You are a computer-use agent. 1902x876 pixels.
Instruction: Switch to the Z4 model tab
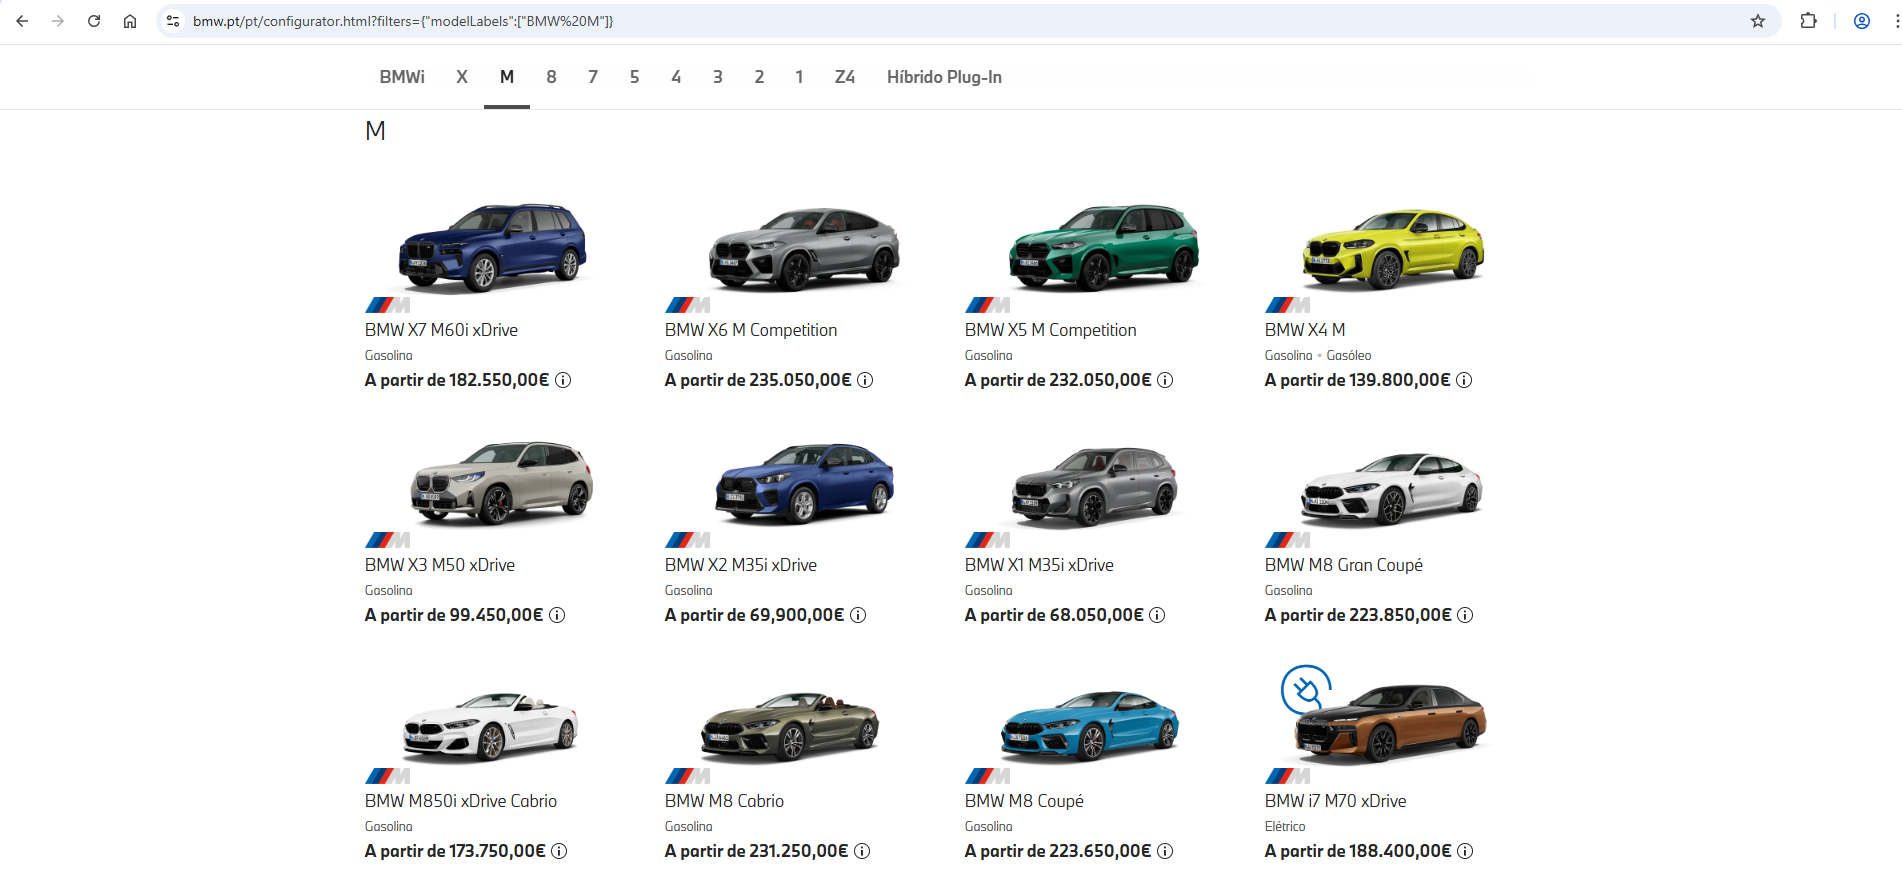[845, 77]
